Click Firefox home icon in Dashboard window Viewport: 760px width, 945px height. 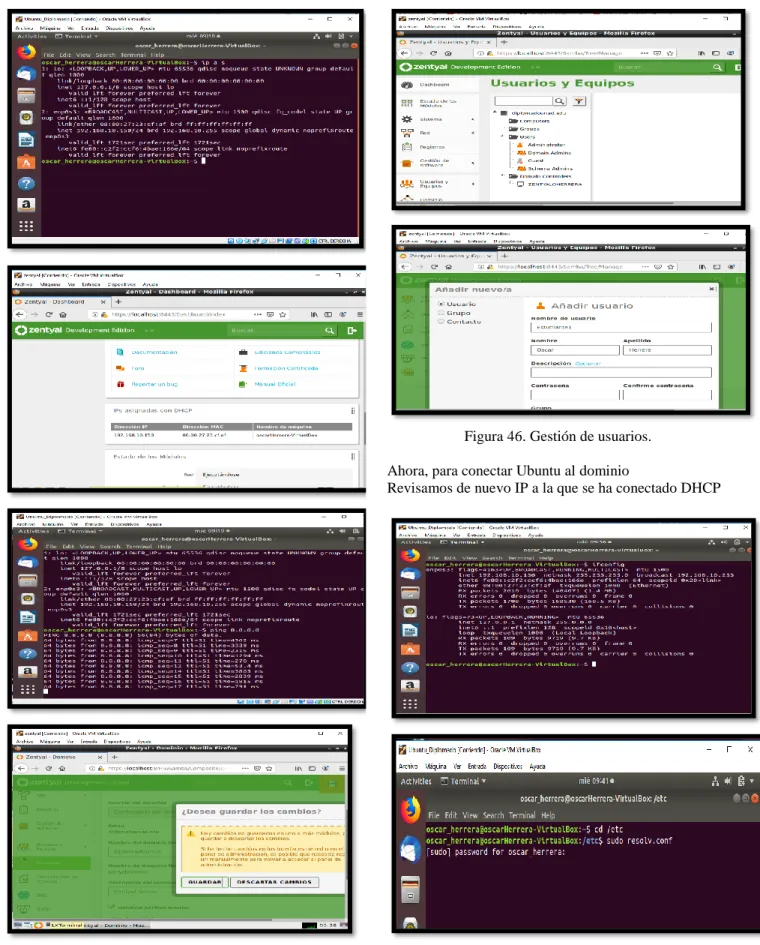(63, 315)
